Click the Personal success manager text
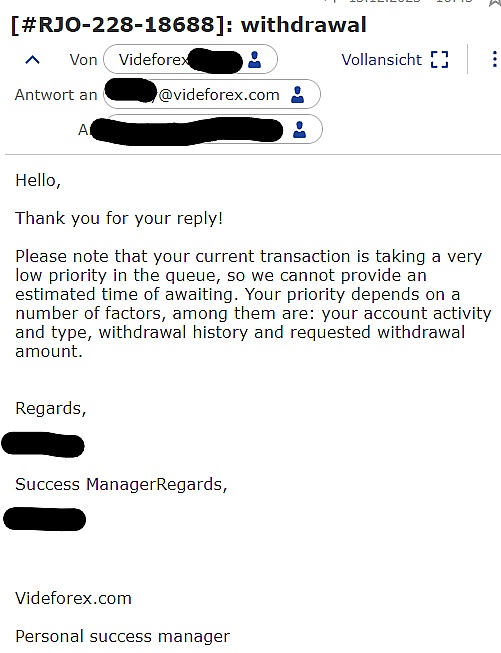 [122, 637]
